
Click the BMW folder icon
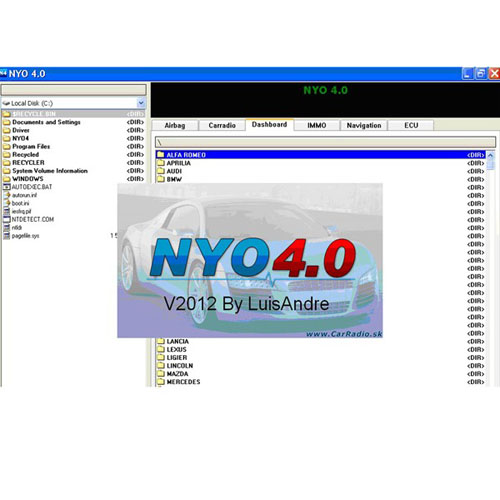(x=161, y=179)
